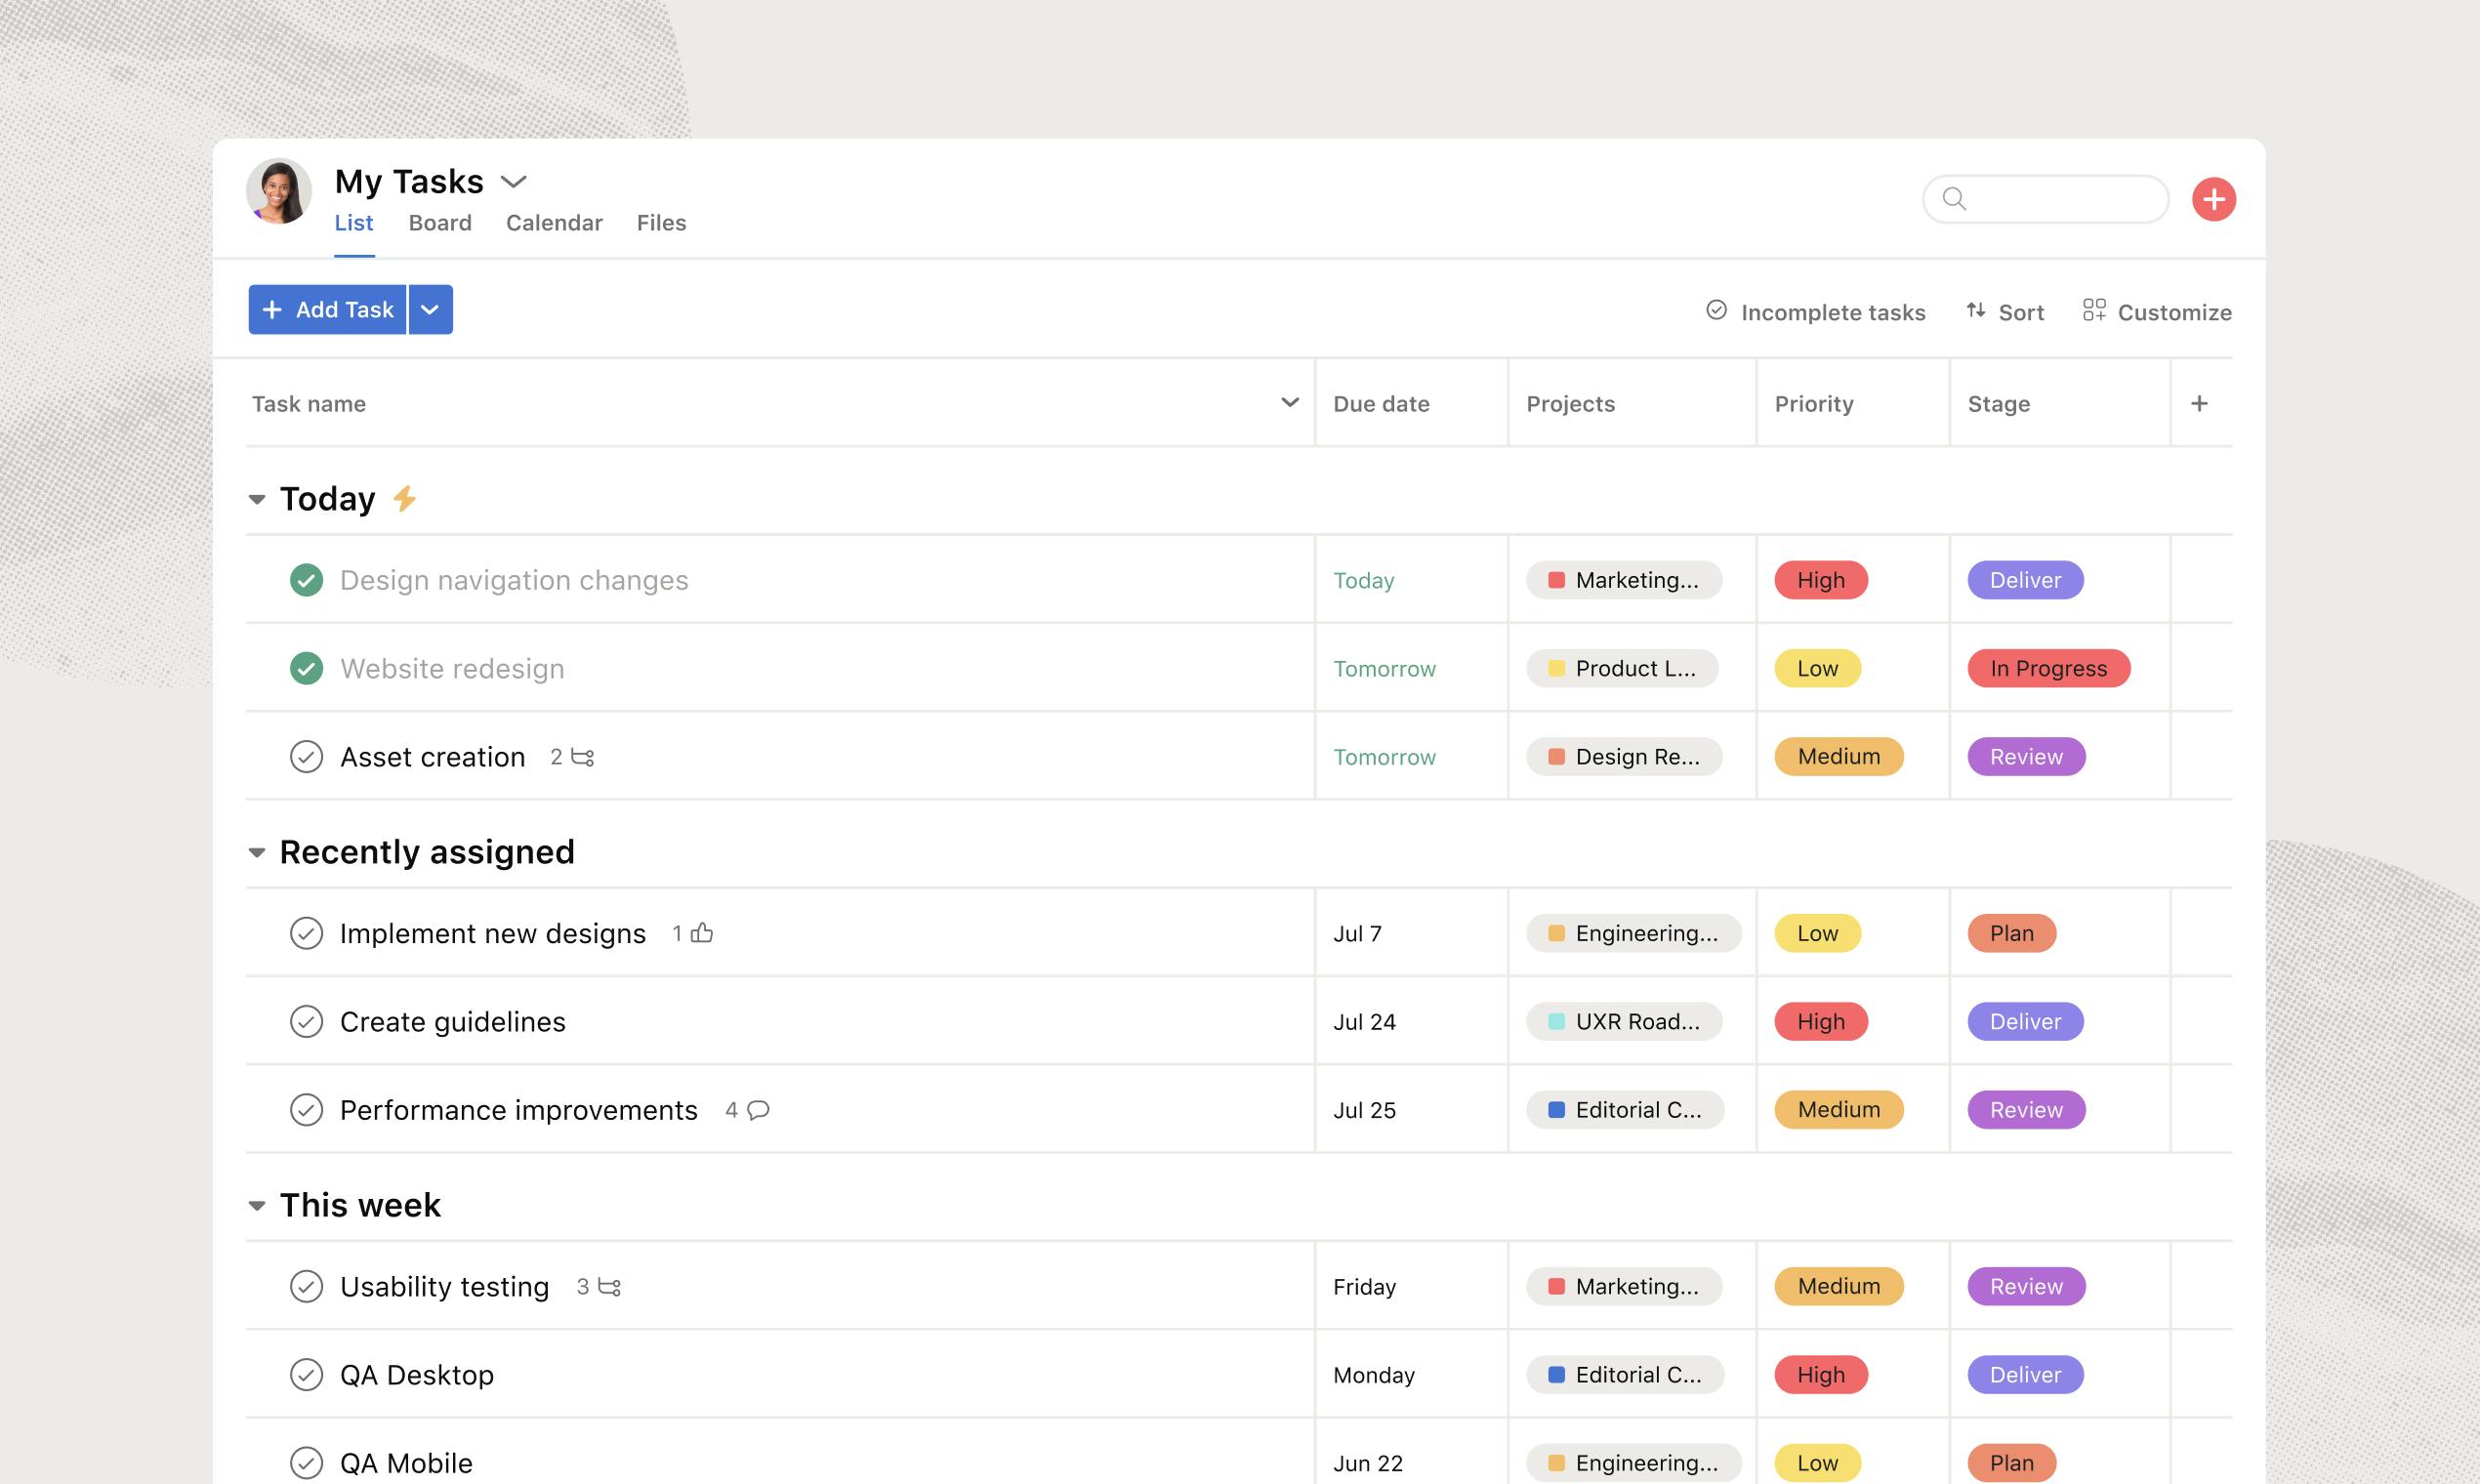The width and height of the screenshot is (2480, 1484).
Task: Open comments icon on Performance improvements
Action: click(x=758, y=1110)
